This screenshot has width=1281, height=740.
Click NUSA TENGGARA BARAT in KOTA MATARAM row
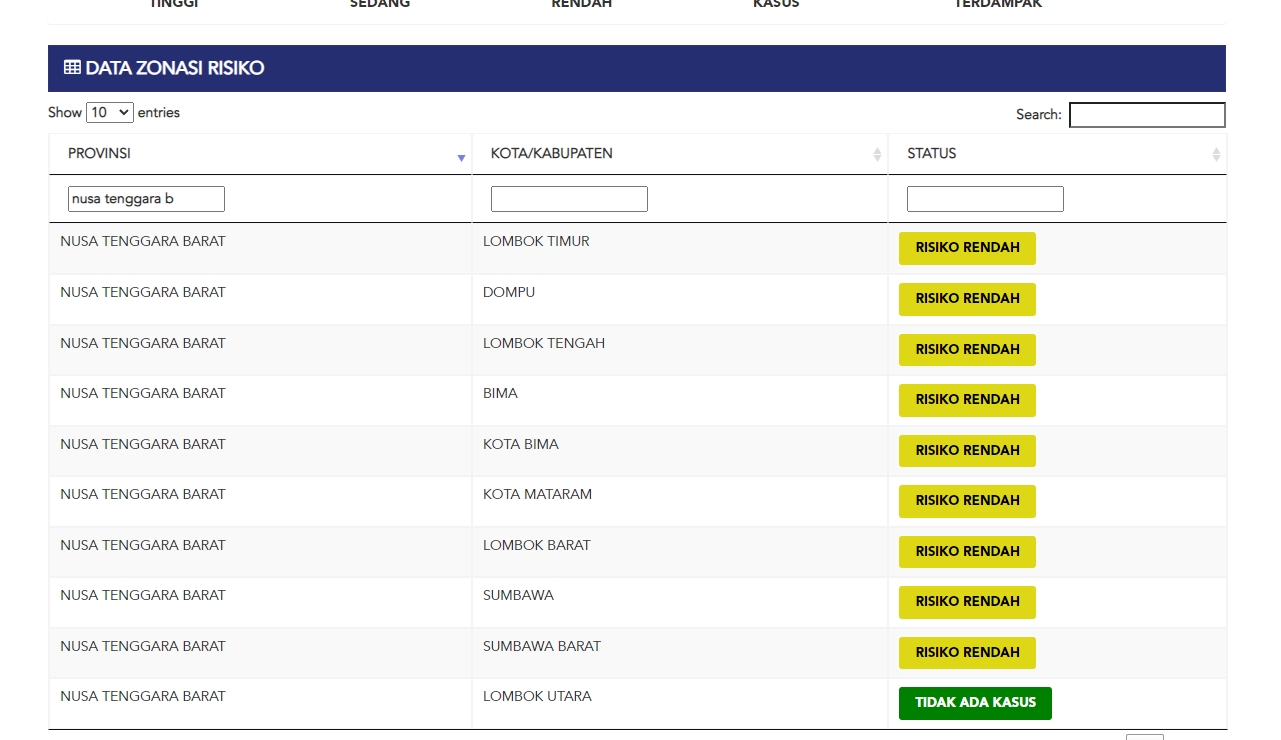pyautogui.click(x=143, y=494)
